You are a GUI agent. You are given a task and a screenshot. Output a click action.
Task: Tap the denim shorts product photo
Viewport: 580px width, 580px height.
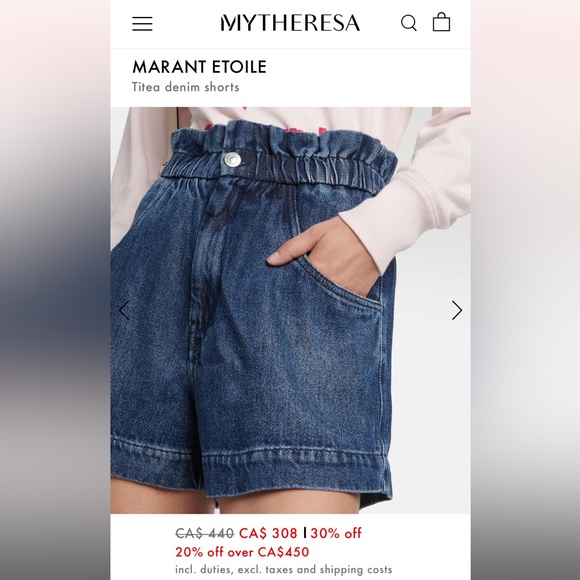290,310
